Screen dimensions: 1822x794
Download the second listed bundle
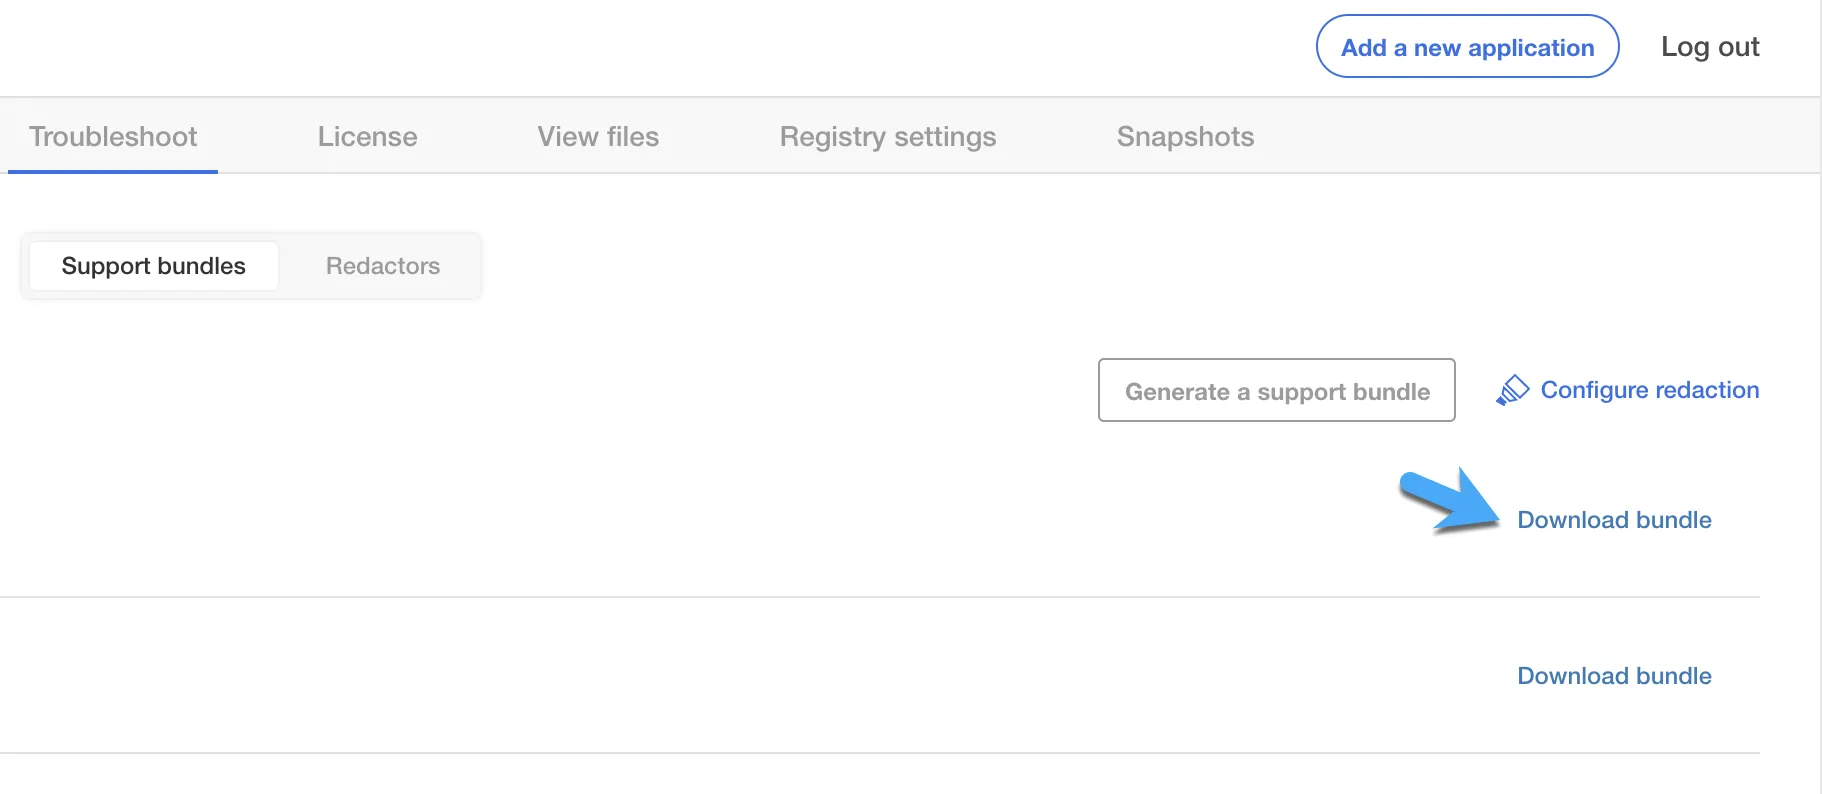pos(1614,676)
